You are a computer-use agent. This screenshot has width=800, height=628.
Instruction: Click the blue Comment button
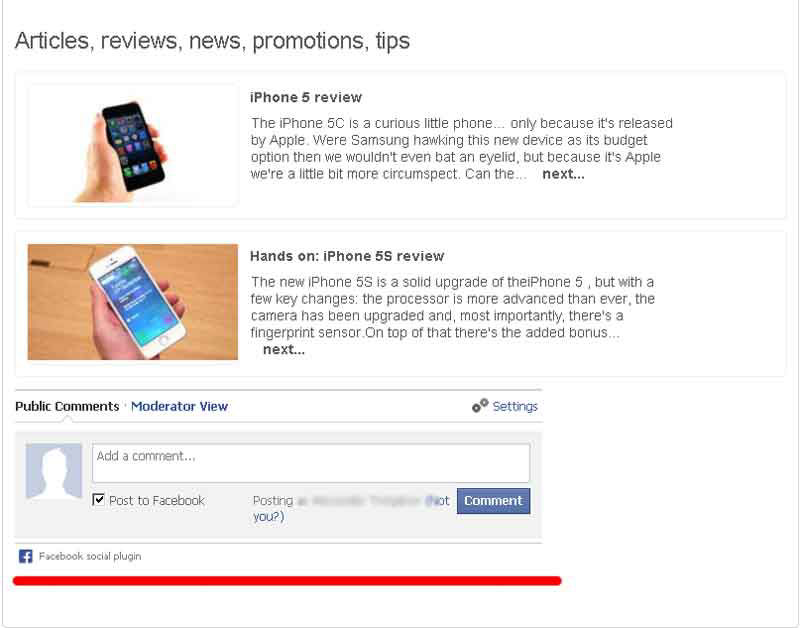coord(493,500)
